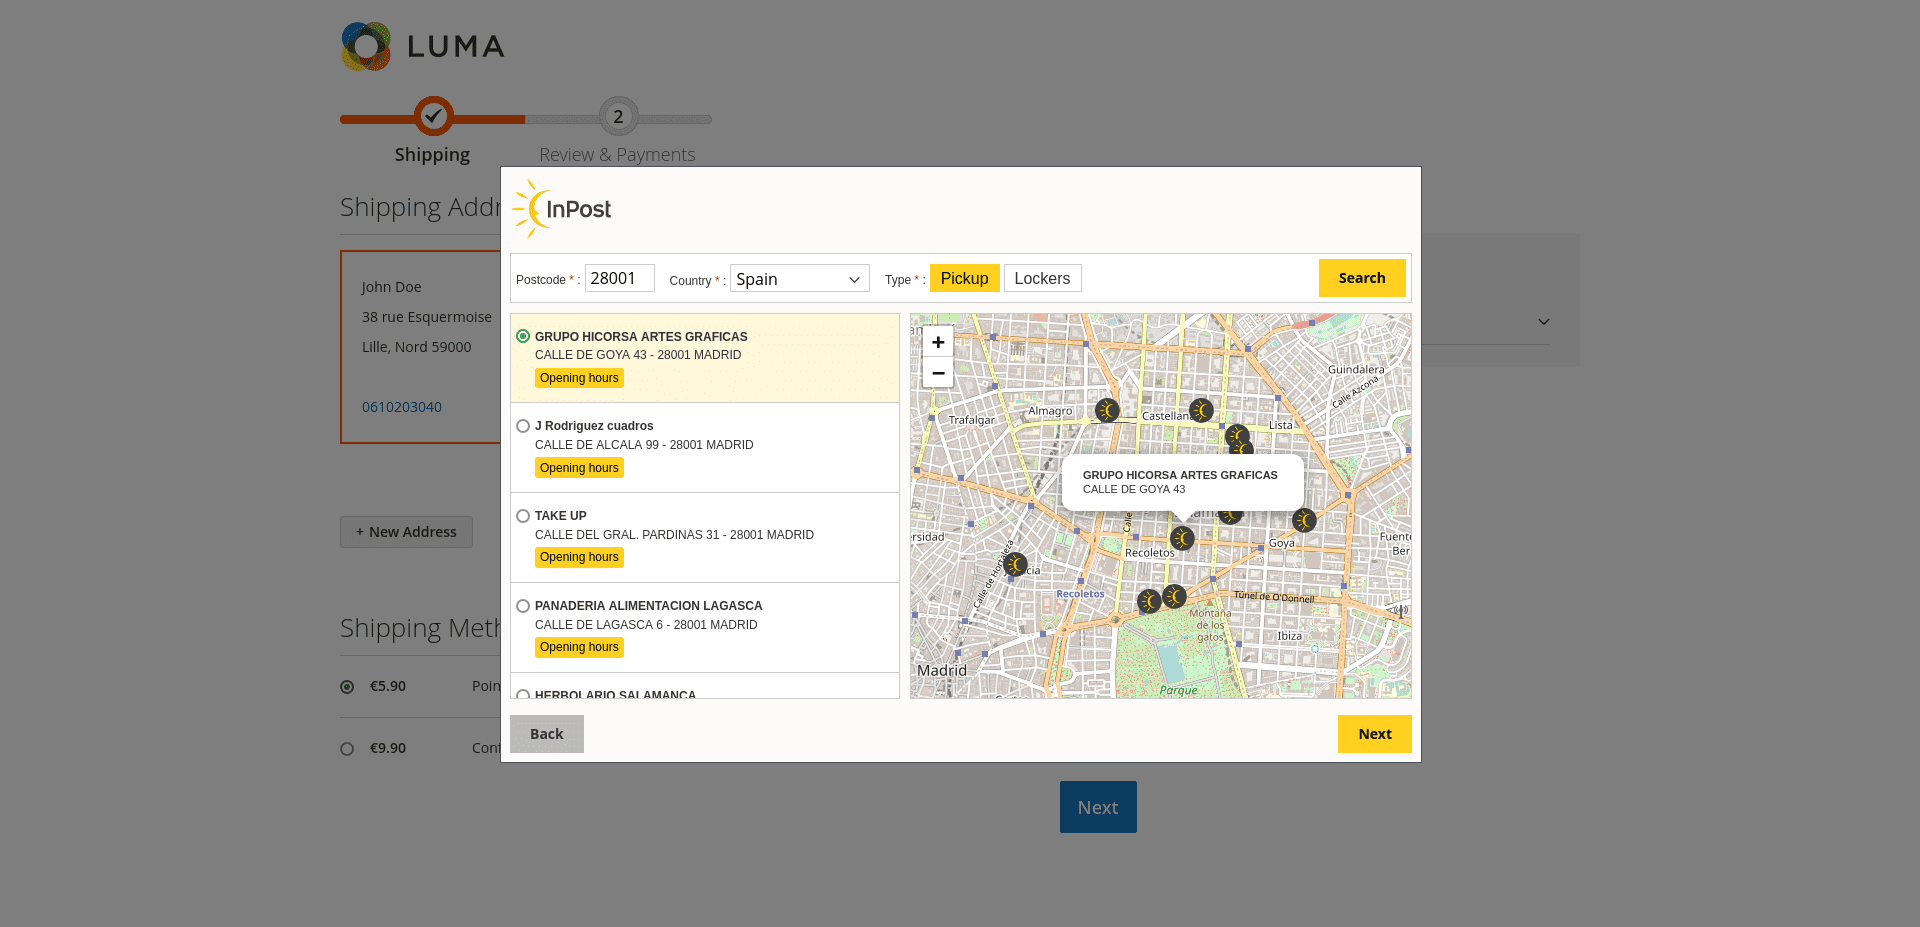The height and width of the screenshot is (927, 1920).
Task: Choose PANADERIA ALIMENTACION LAGASCA pickup point
Action: (x=523, y=606)
